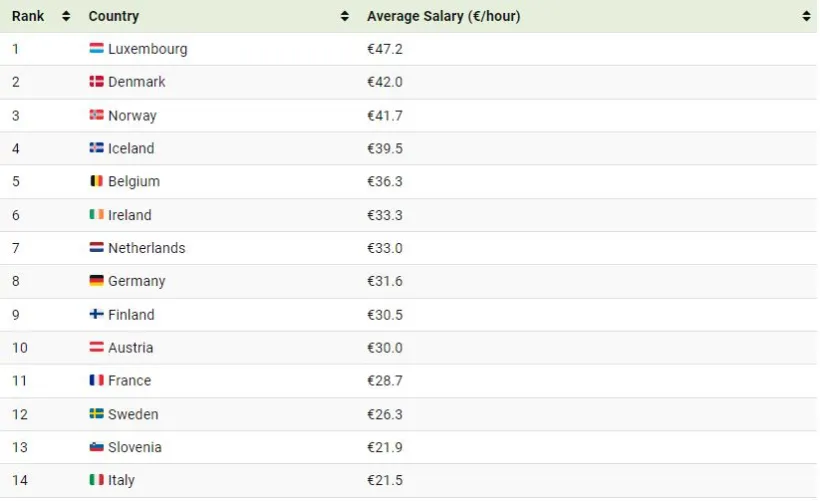Click the Average Salary (€/hour) header
Viewport: 820px width, 501px height.
click(x=443, y=17)
